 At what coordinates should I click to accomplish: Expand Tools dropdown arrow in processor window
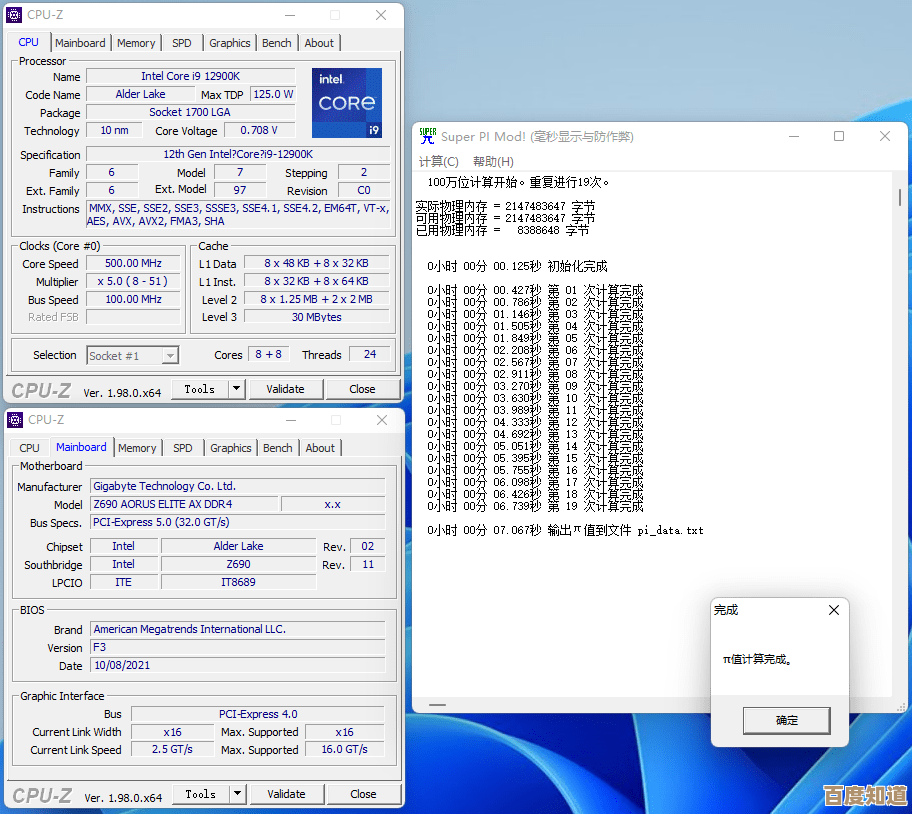[237, 389]
